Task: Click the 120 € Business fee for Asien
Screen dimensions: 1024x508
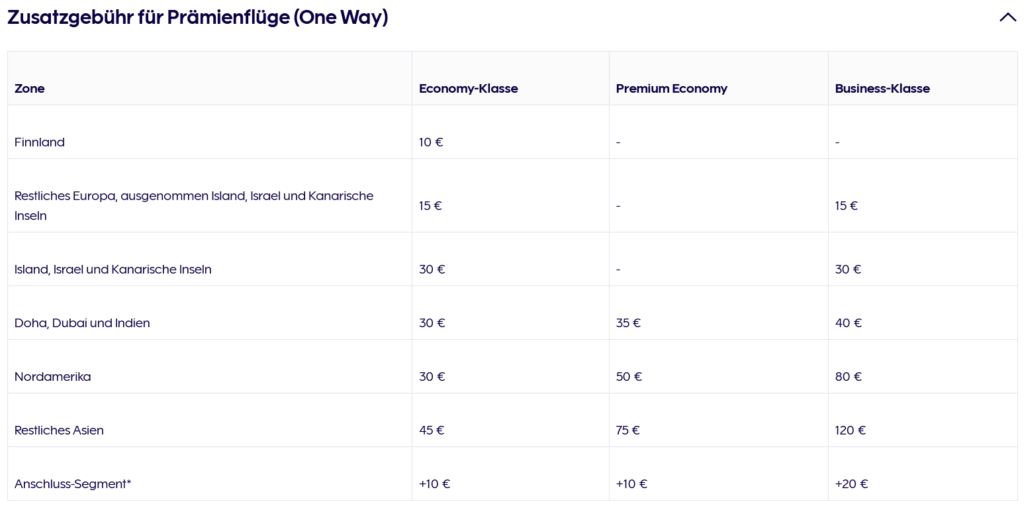Action: (x=850, y=430)
